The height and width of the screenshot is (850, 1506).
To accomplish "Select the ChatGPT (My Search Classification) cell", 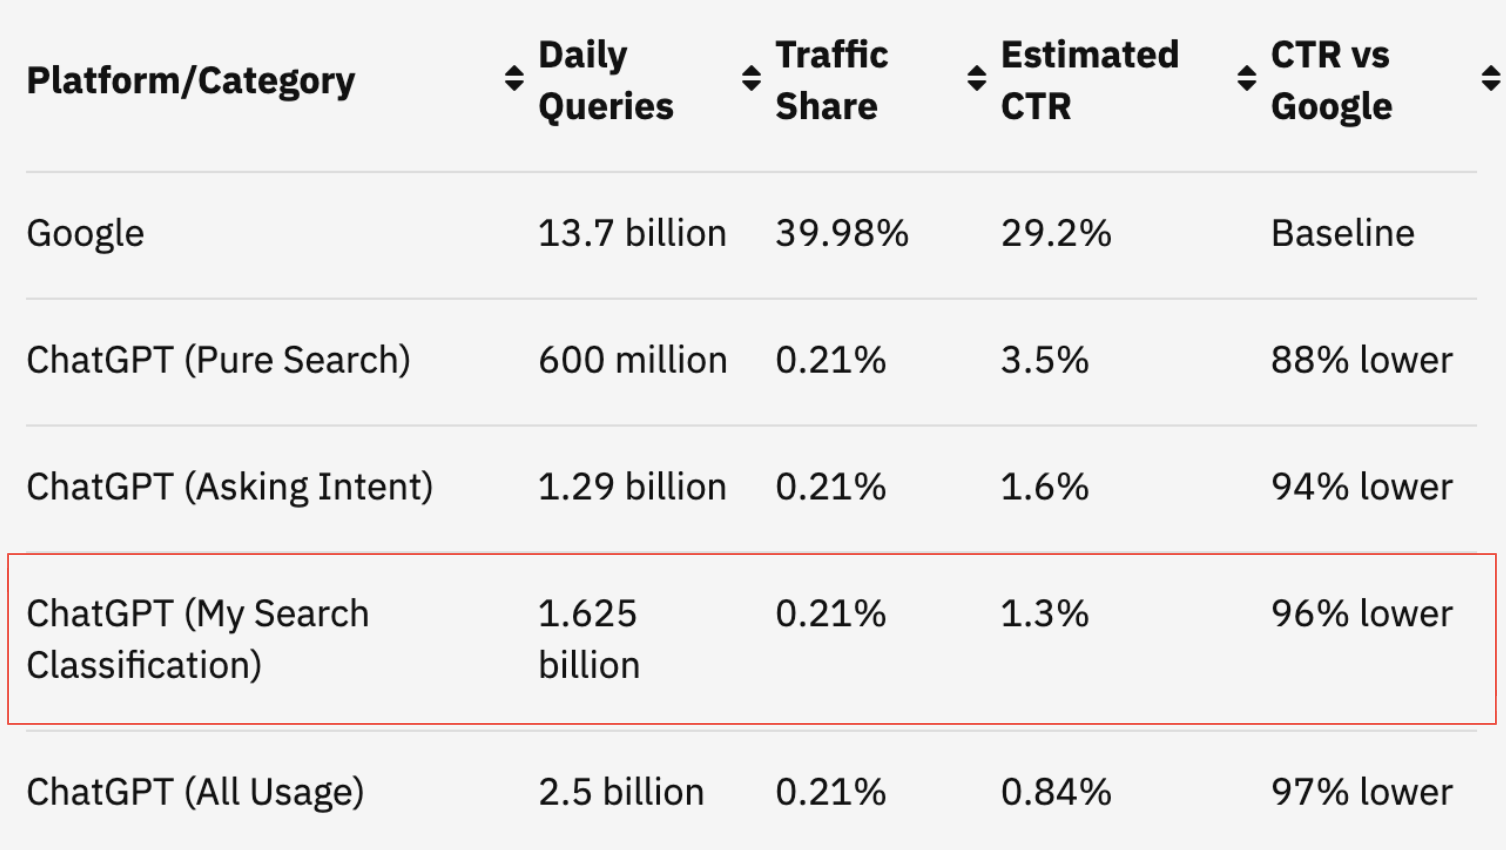I will pyautogui.click(x=197, y=639).
